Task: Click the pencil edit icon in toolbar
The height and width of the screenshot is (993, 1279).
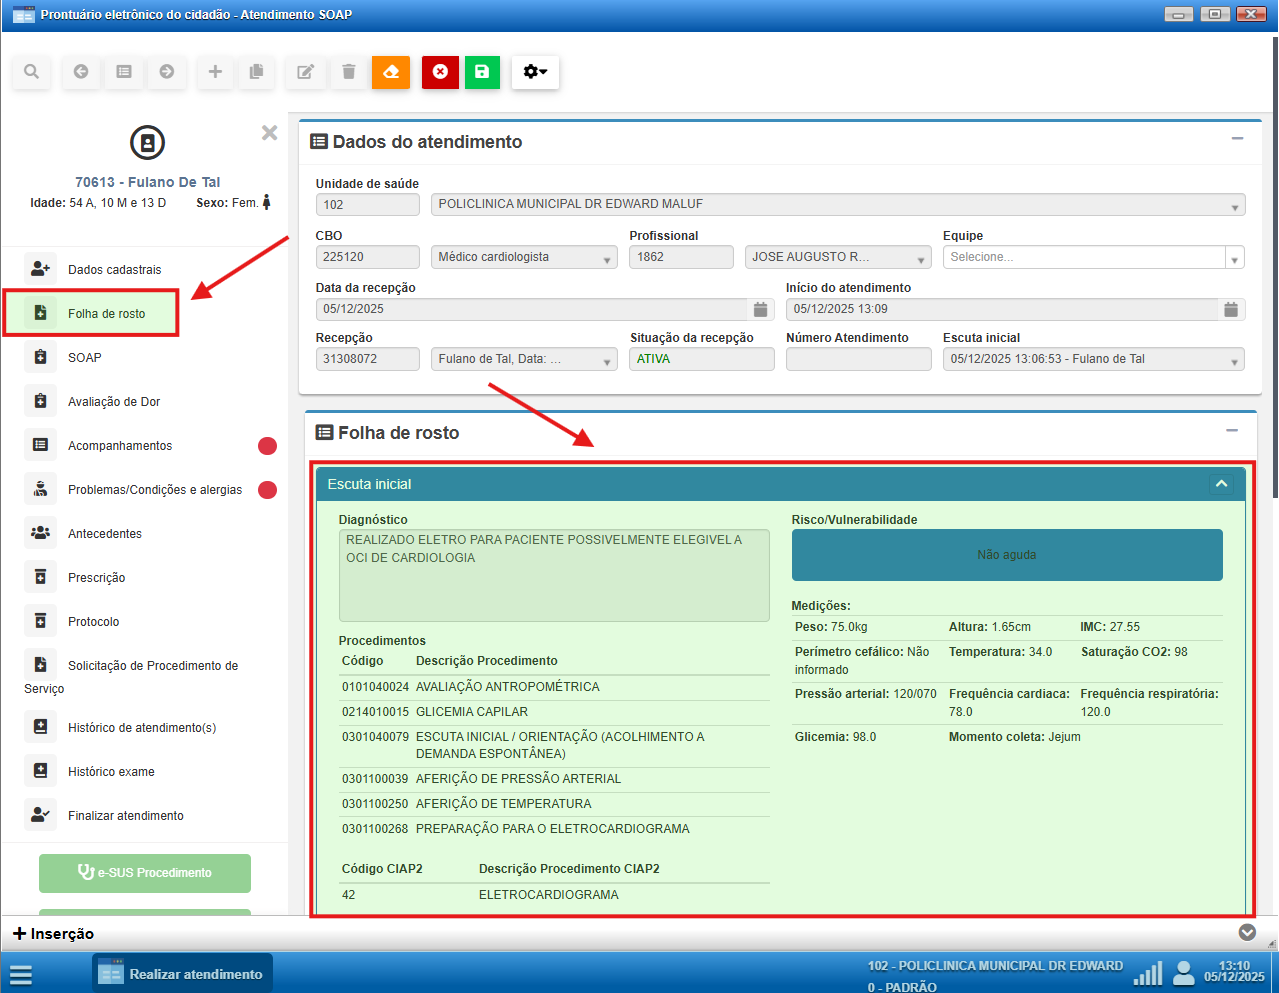Action: click(x=306, y=72)
